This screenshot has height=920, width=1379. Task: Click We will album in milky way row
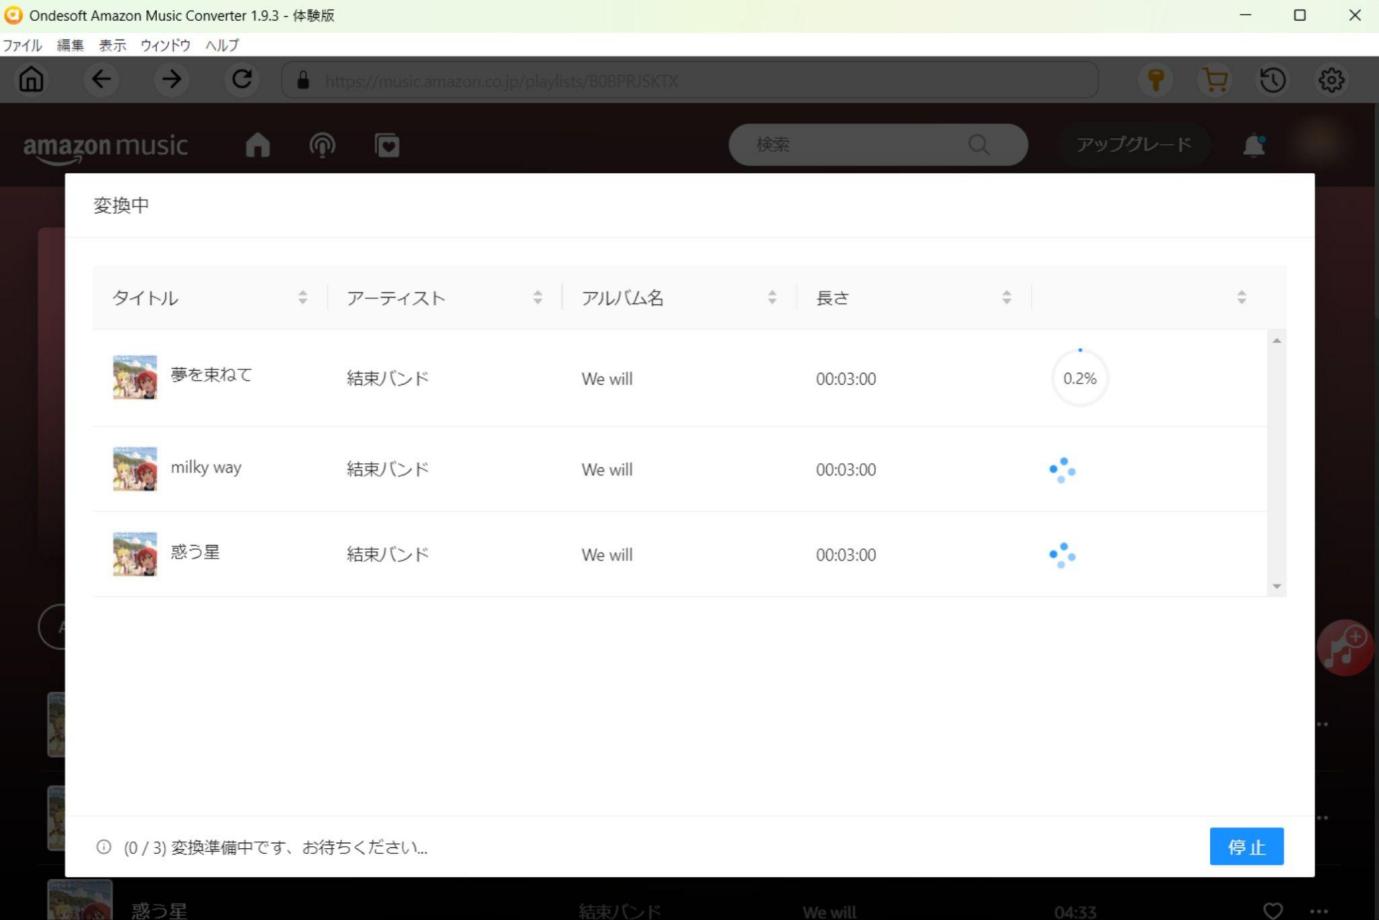[x=607, y=469]
